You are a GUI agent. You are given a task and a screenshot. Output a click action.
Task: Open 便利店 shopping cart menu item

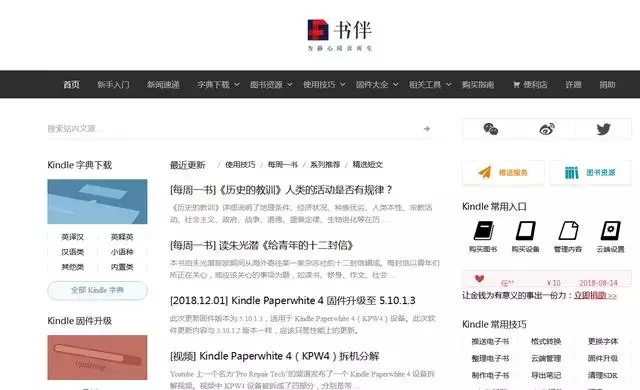click(x=530, y=85)
